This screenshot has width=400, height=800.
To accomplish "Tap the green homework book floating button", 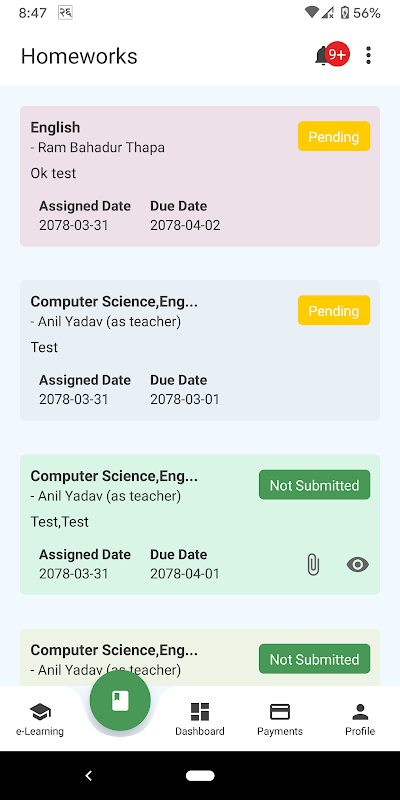I will click(120, 701).
